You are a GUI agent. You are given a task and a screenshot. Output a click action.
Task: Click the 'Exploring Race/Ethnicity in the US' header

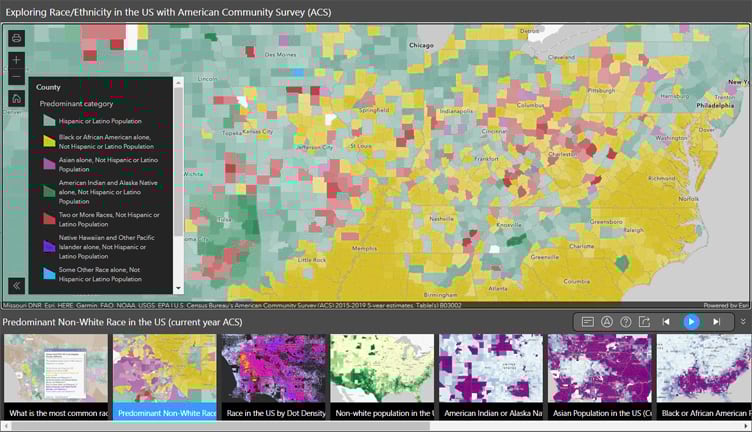pos(168,12)
